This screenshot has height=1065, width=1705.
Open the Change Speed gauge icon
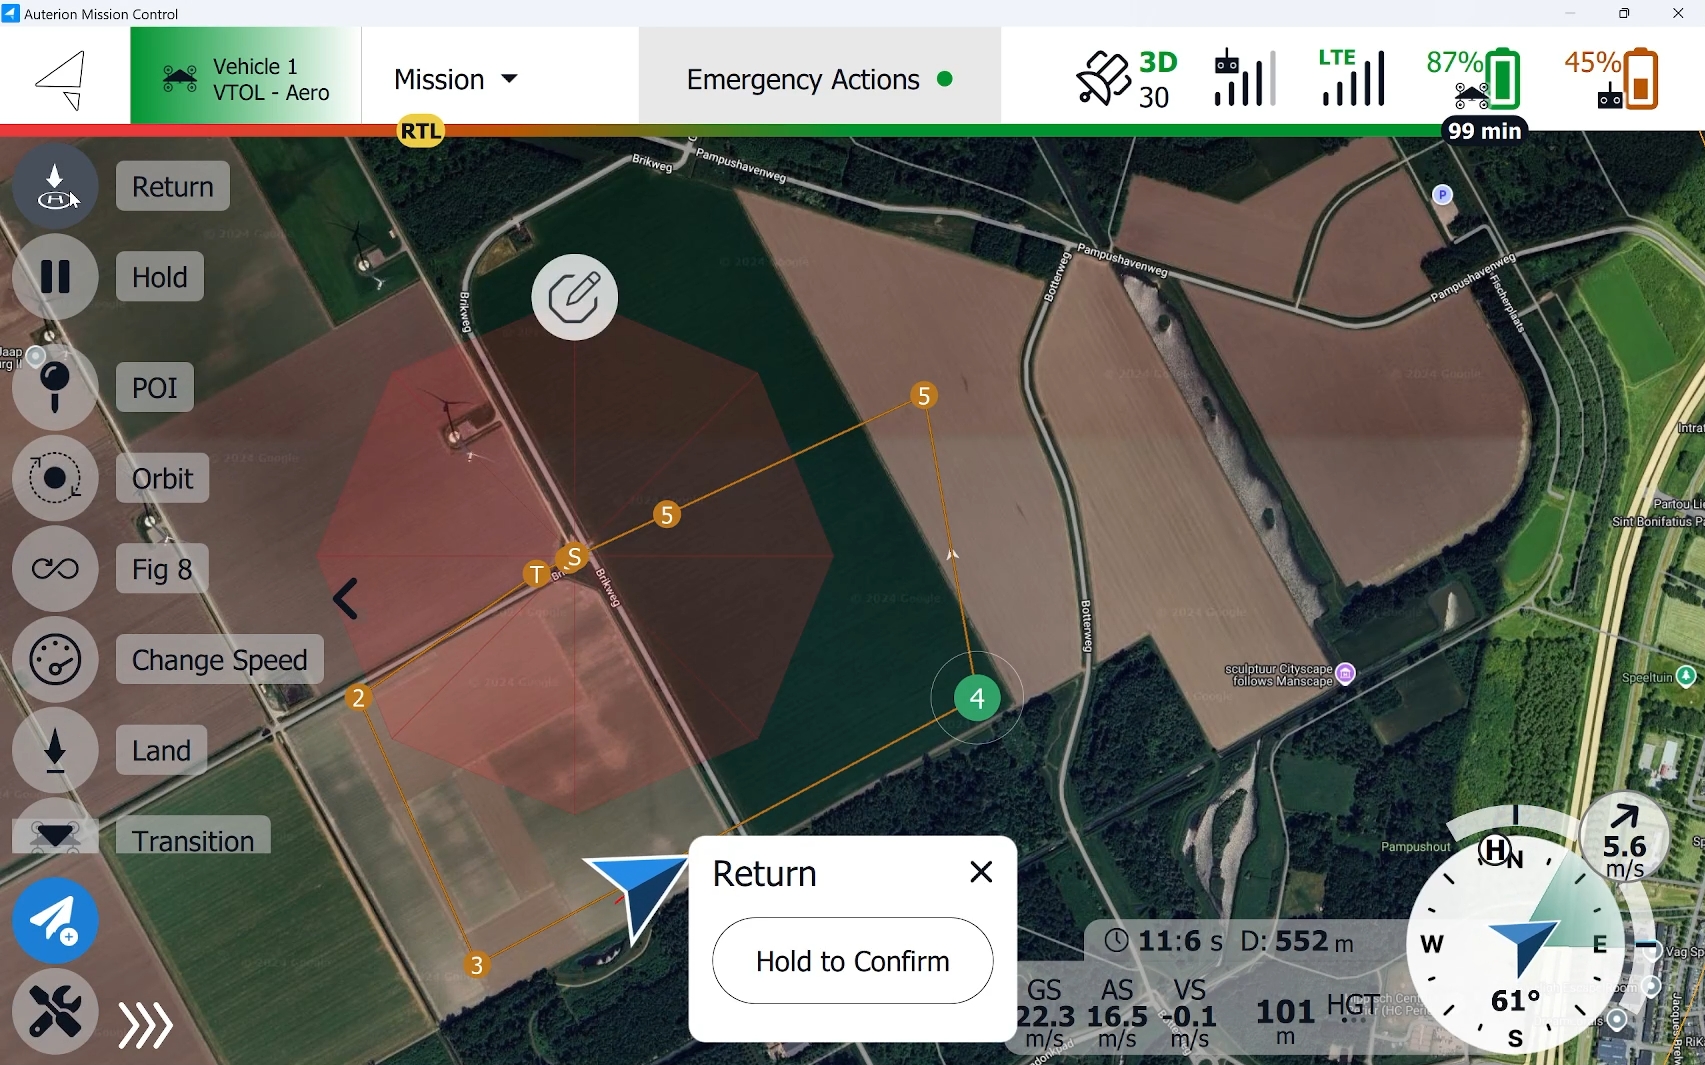tap(55, 660)
